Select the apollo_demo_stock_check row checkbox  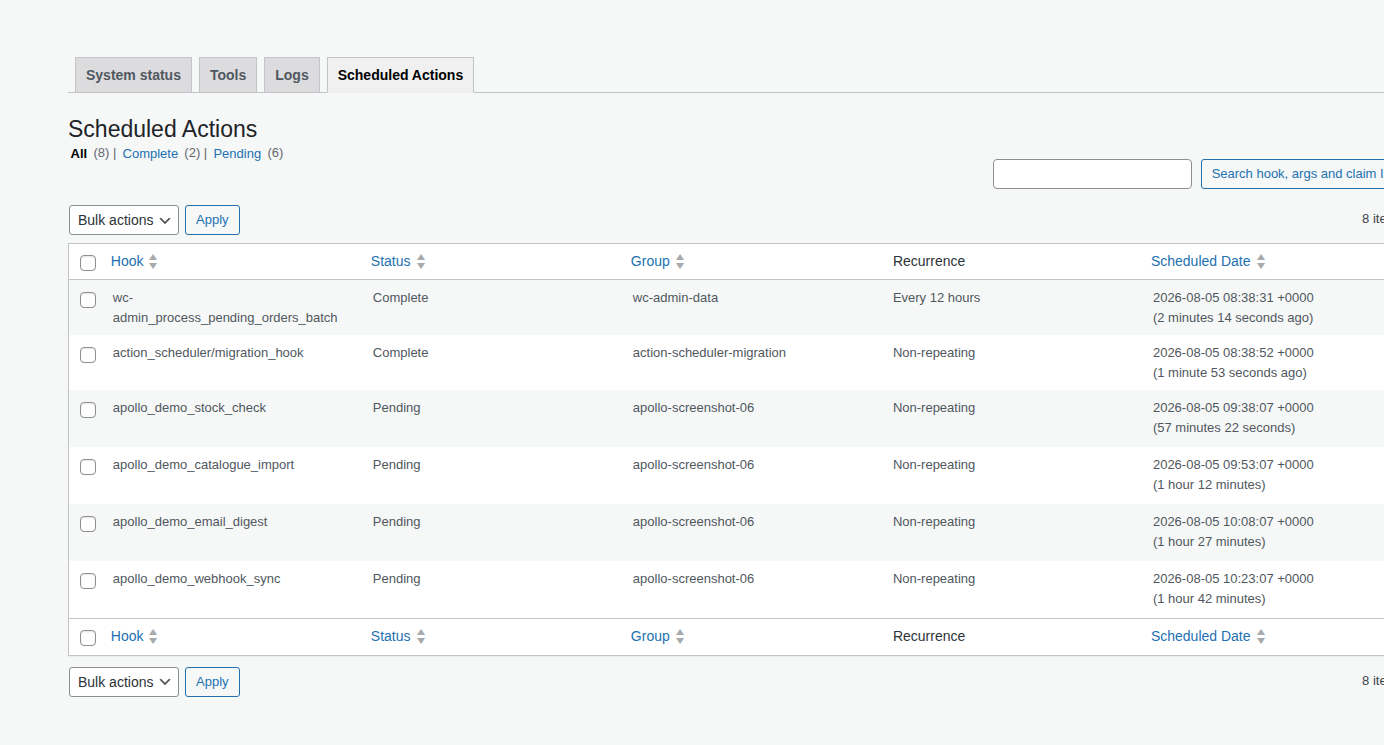88,410
